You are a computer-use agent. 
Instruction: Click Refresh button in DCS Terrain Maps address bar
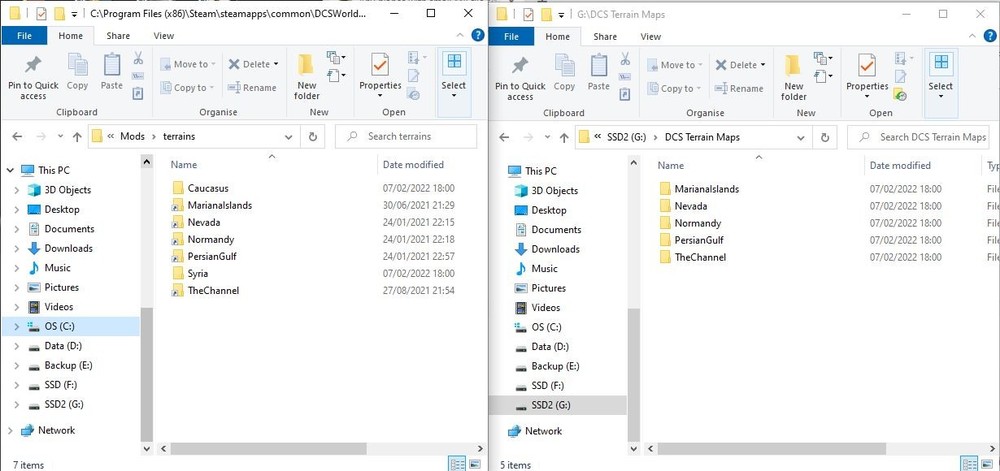(825, 137)
